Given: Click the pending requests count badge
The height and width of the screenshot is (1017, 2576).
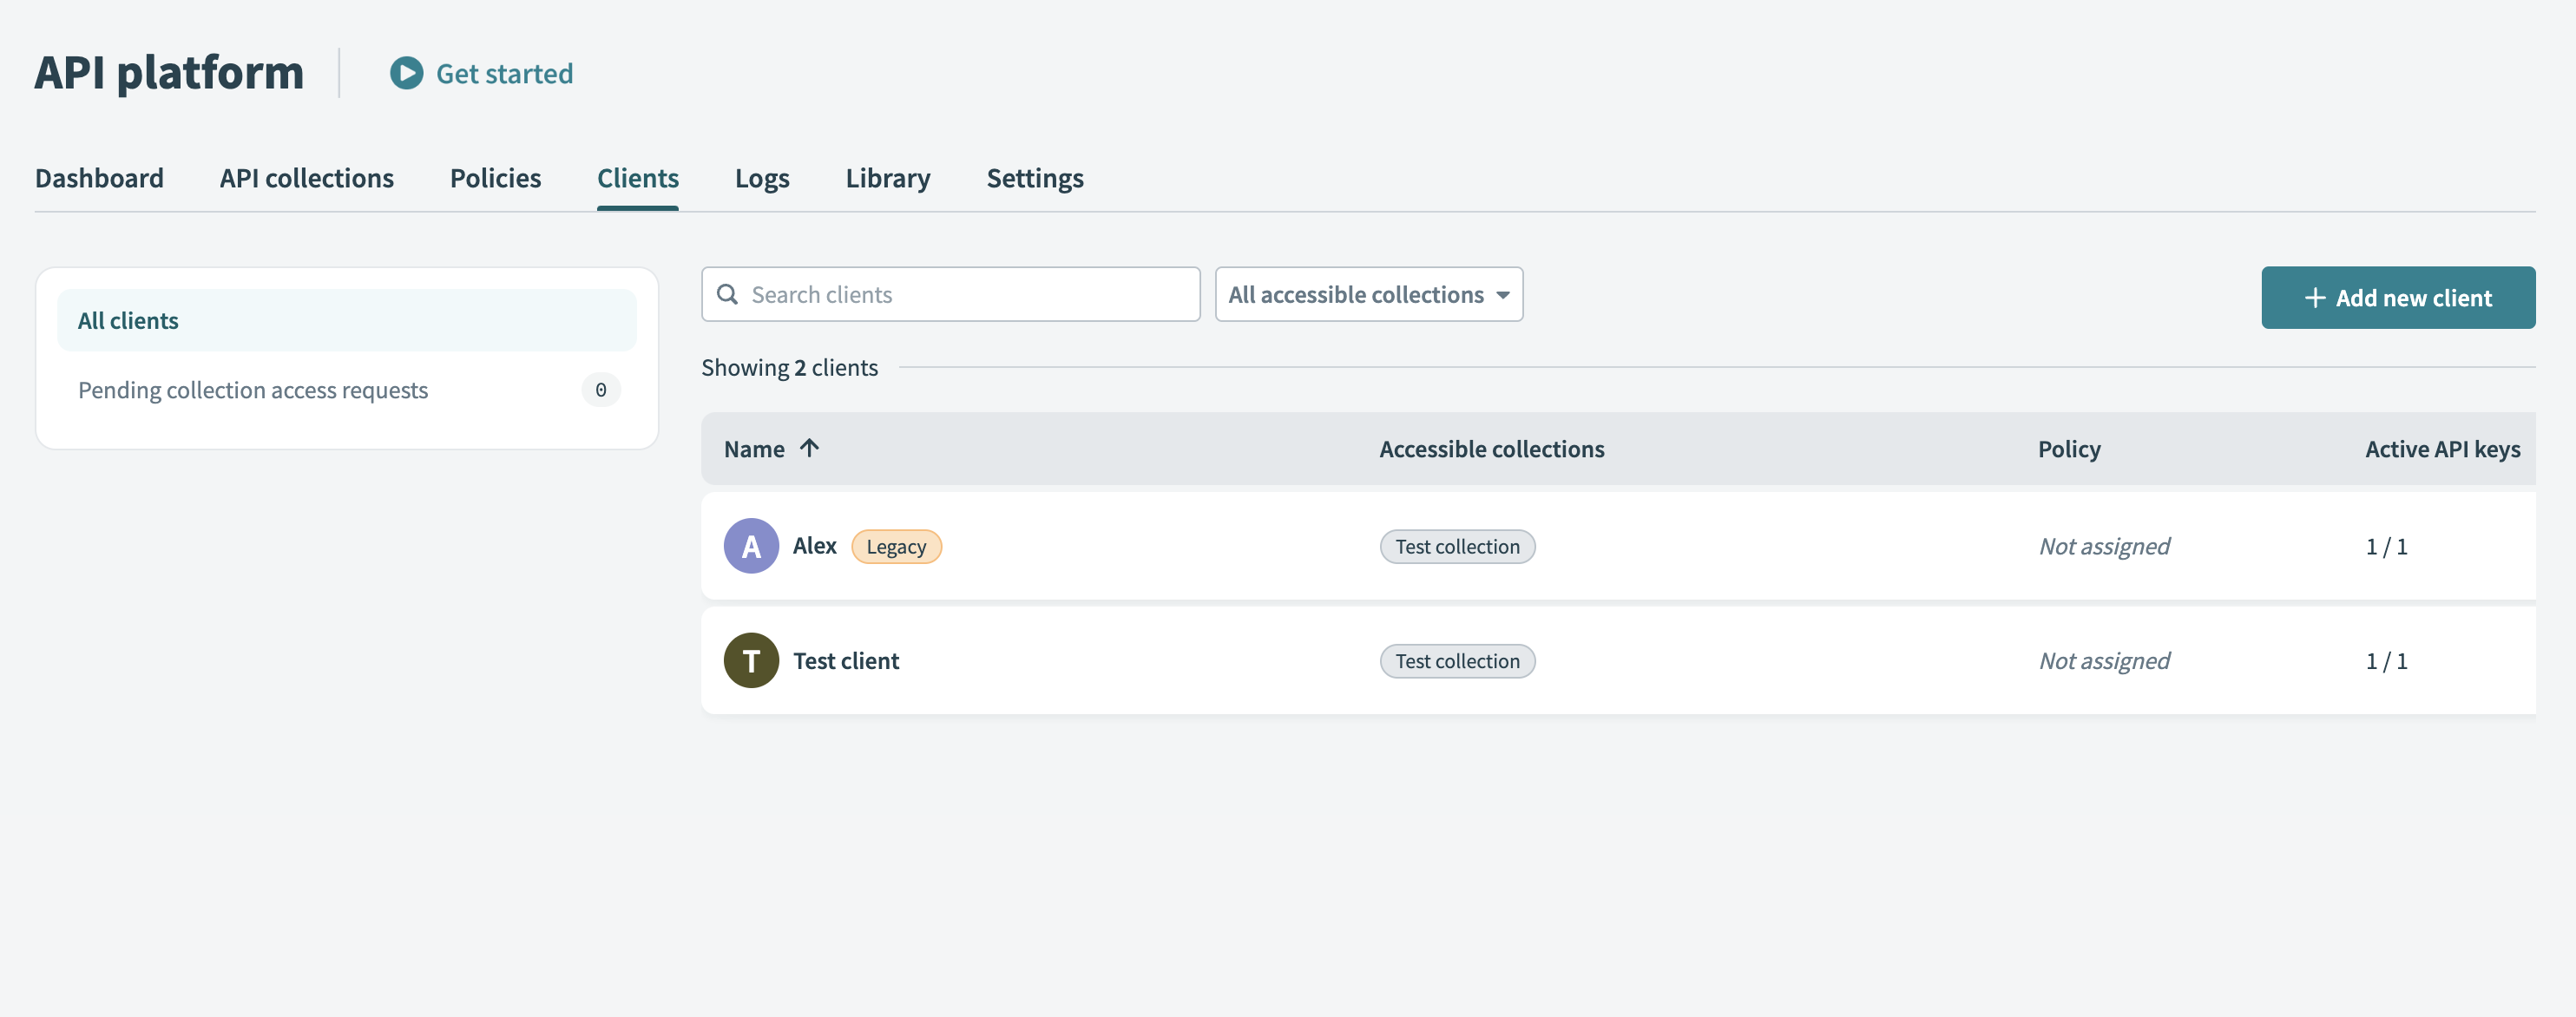Looking at the screenshot, I should point(600,390).
